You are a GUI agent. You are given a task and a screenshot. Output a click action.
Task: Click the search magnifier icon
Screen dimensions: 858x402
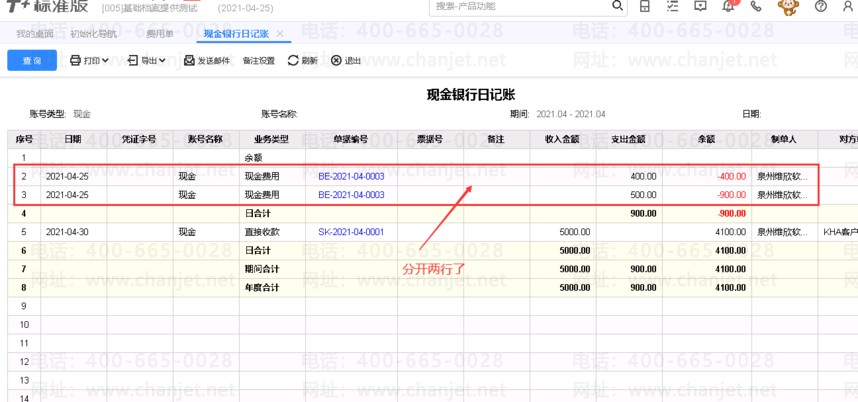(x=617, y=6)
